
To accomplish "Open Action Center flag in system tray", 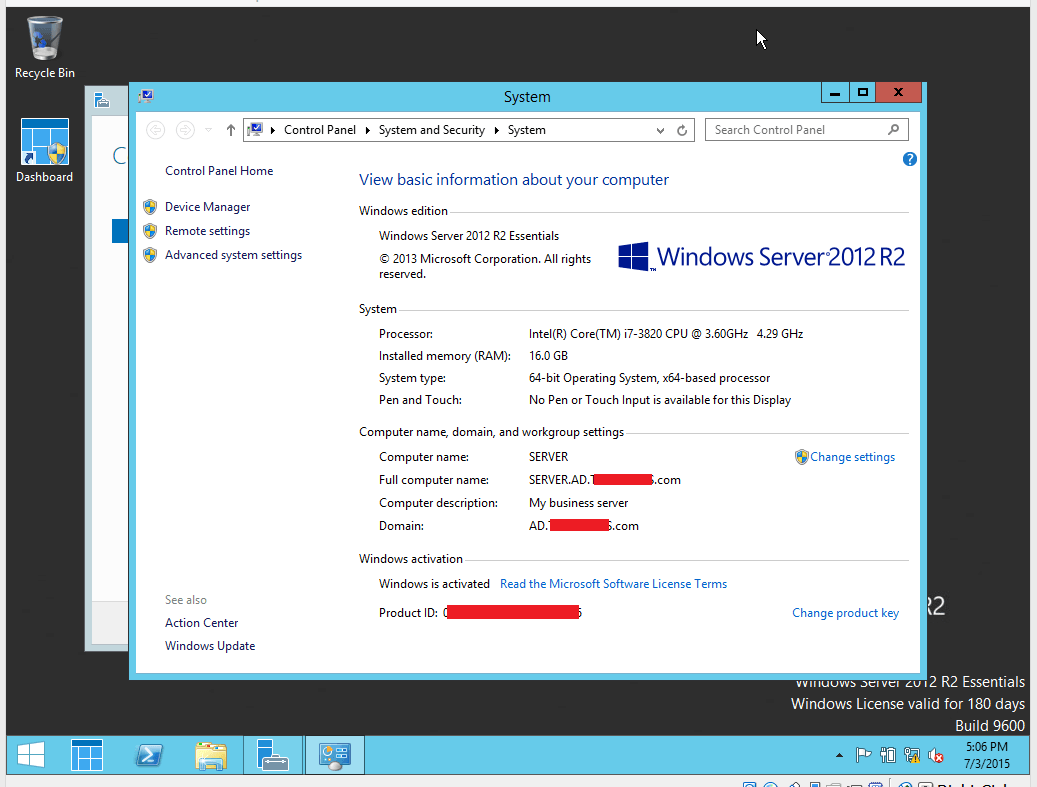I will pyautogui.click(x=863, y=755).
